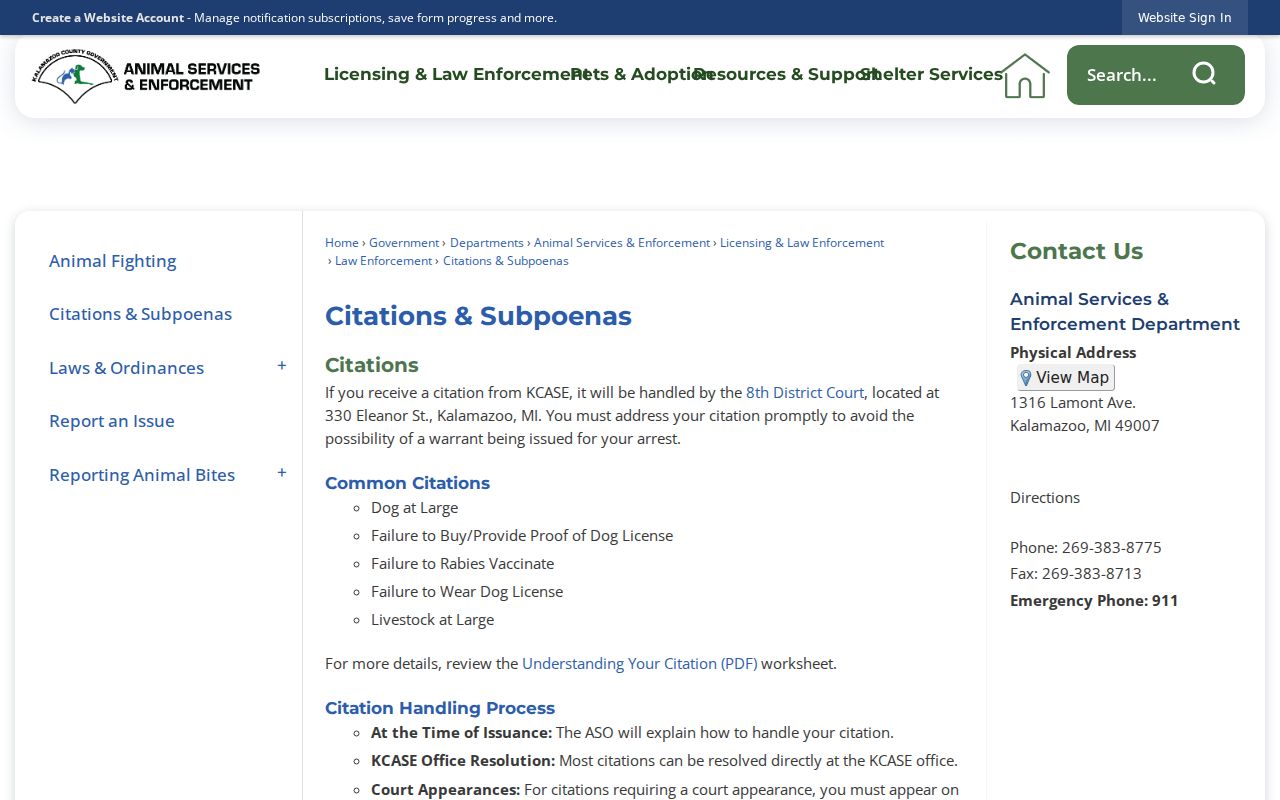Click Animal Services & Enforcement Department heading
The width and height of the screenshot is (1280, 800).
pos(1125,311)
